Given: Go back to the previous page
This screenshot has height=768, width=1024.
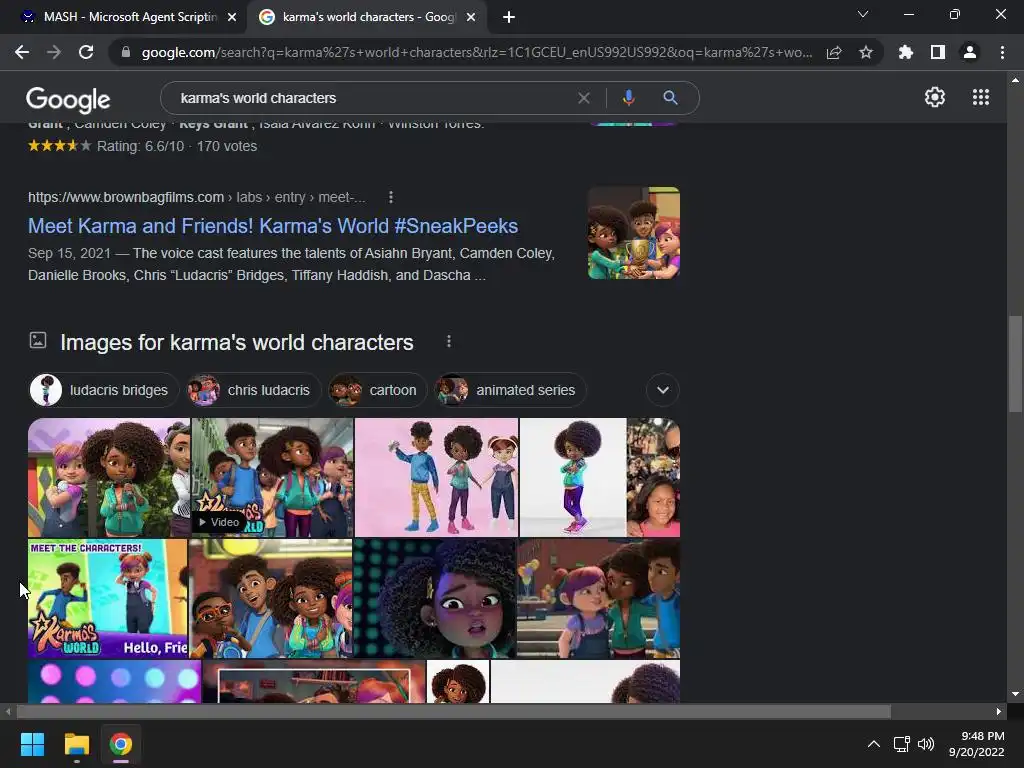Looking at the screenshot, I should point(22,52).
